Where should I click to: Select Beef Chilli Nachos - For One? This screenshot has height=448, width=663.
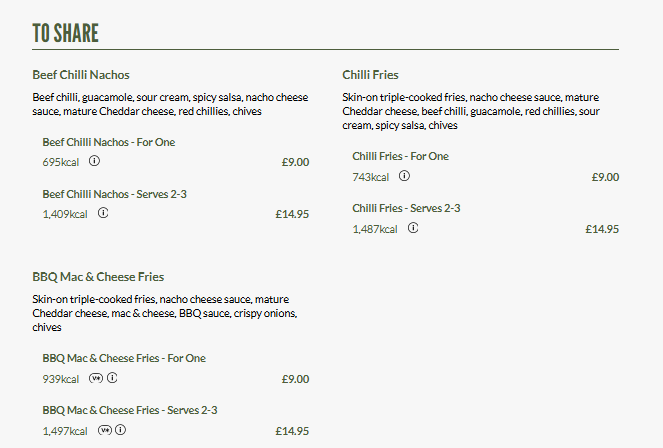[108, 142]
